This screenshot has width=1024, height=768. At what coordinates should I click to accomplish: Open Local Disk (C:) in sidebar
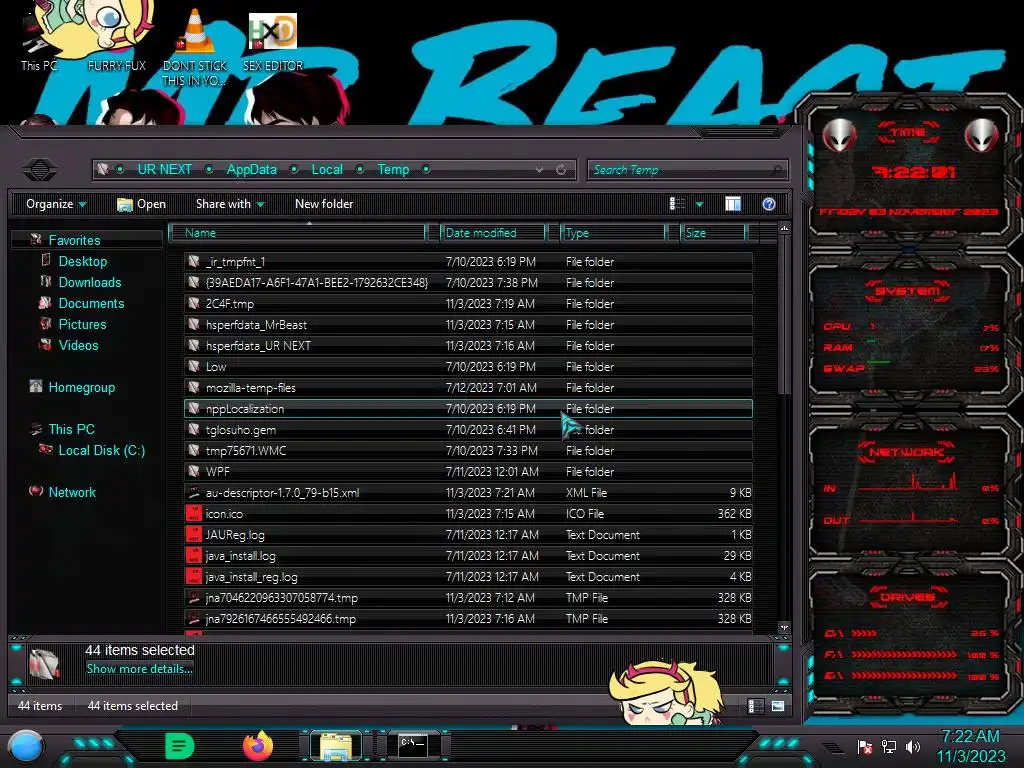click(x=101, y=450)
